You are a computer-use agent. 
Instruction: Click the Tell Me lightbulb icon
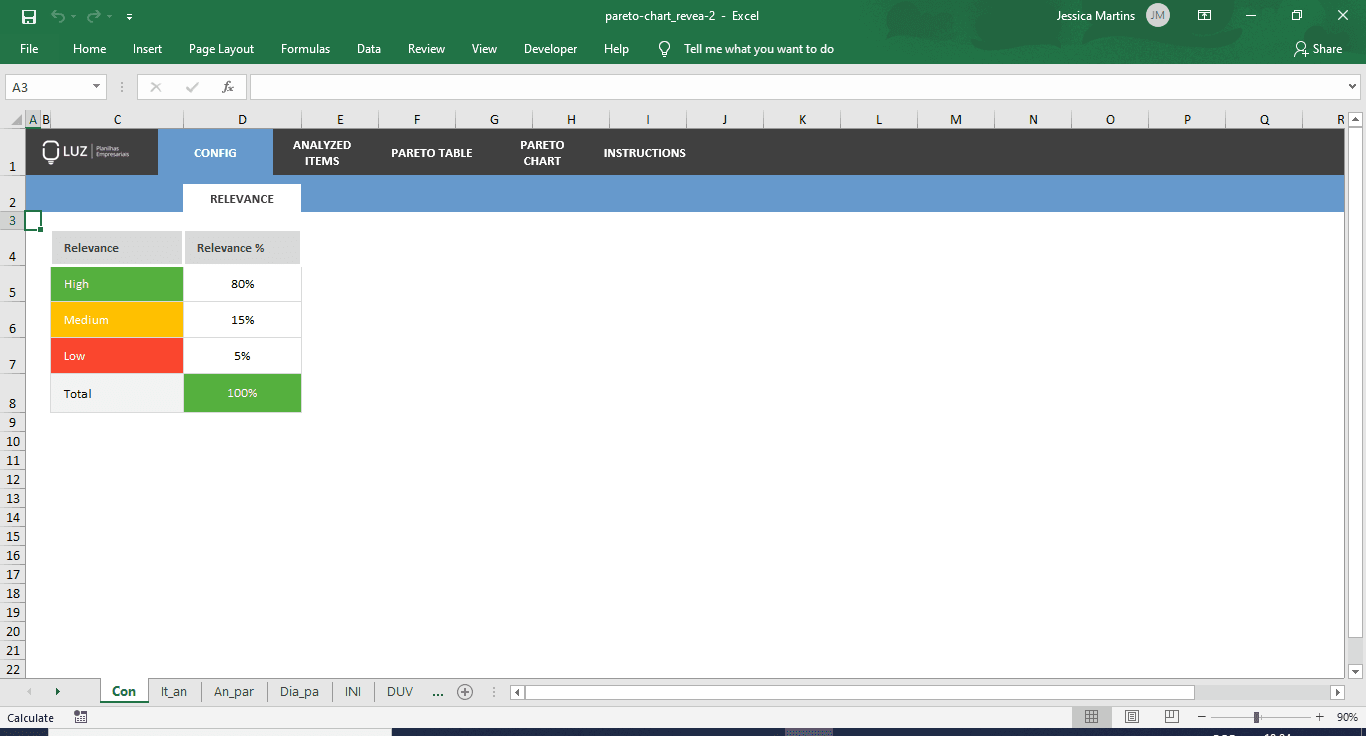tap(664, 48)
